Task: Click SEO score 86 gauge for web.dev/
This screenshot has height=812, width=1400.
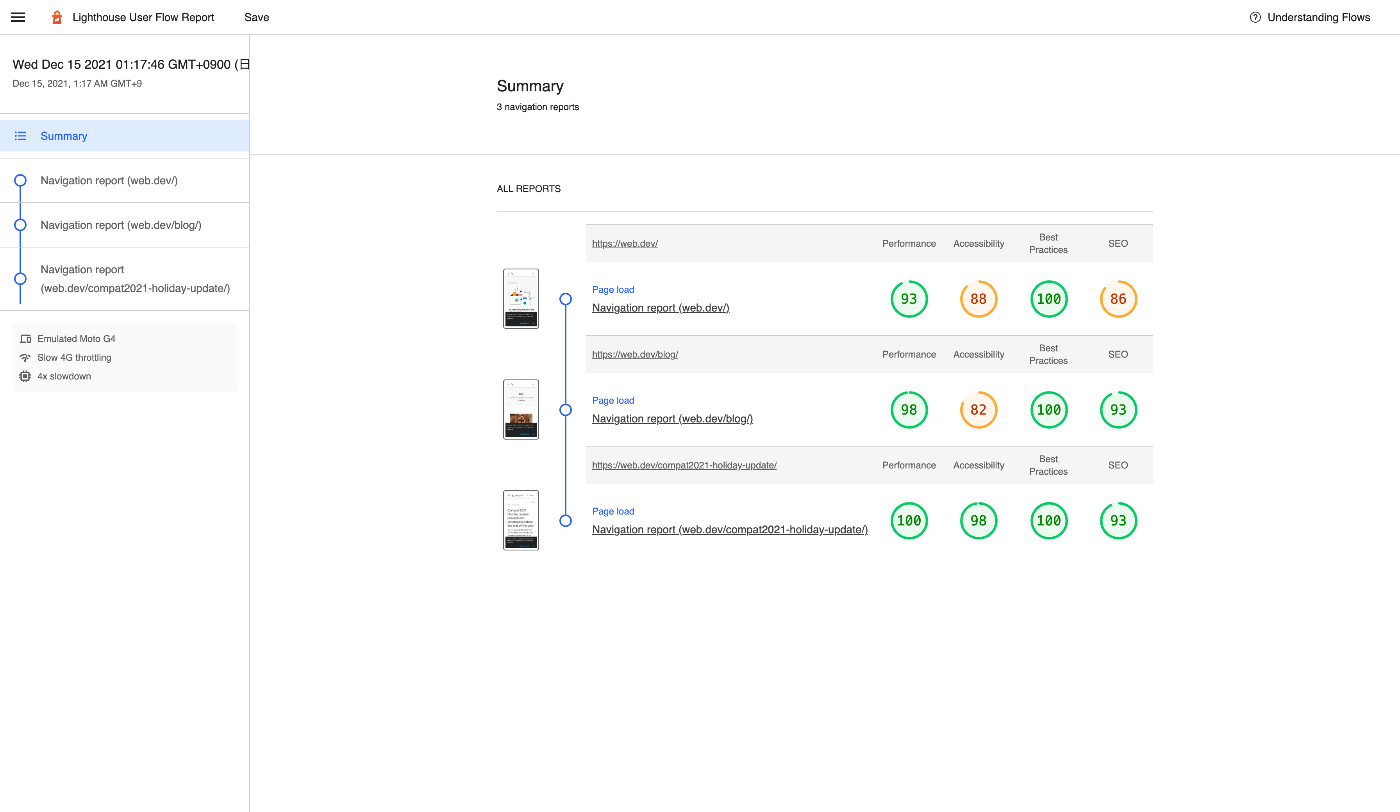Action: pyautogui.click(x=1118, y=299)
